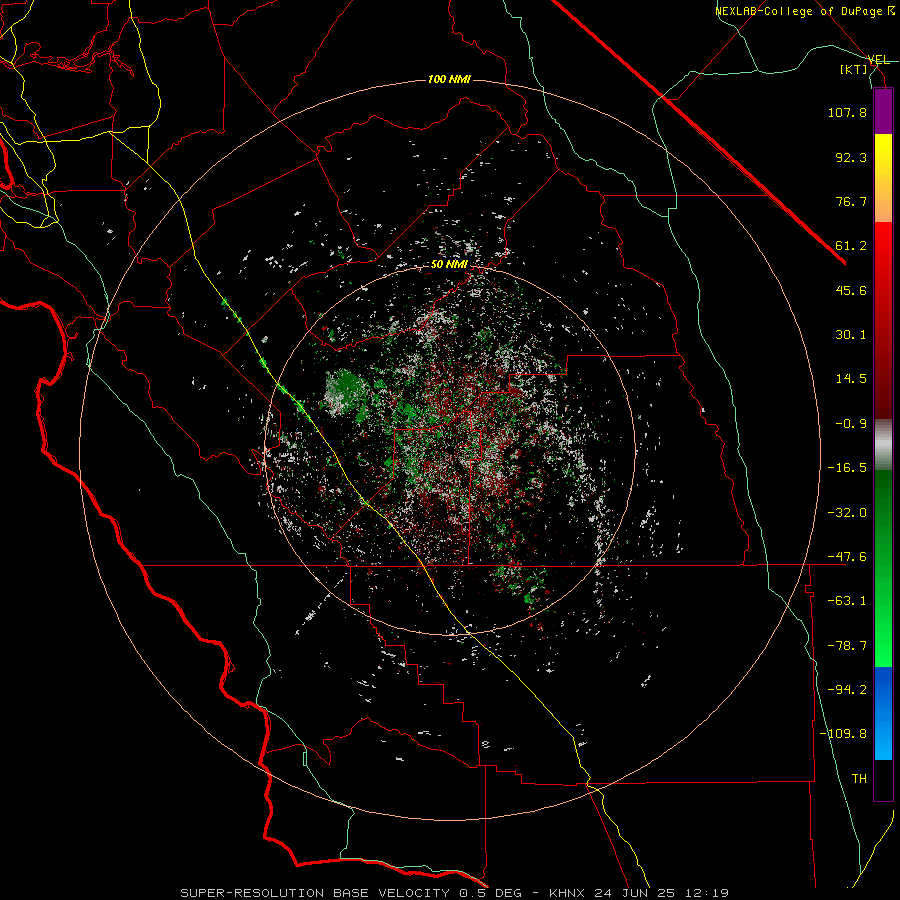Click the -47.6 legend value
This screenshot has height=900, width=900.
tap(847, 557)
